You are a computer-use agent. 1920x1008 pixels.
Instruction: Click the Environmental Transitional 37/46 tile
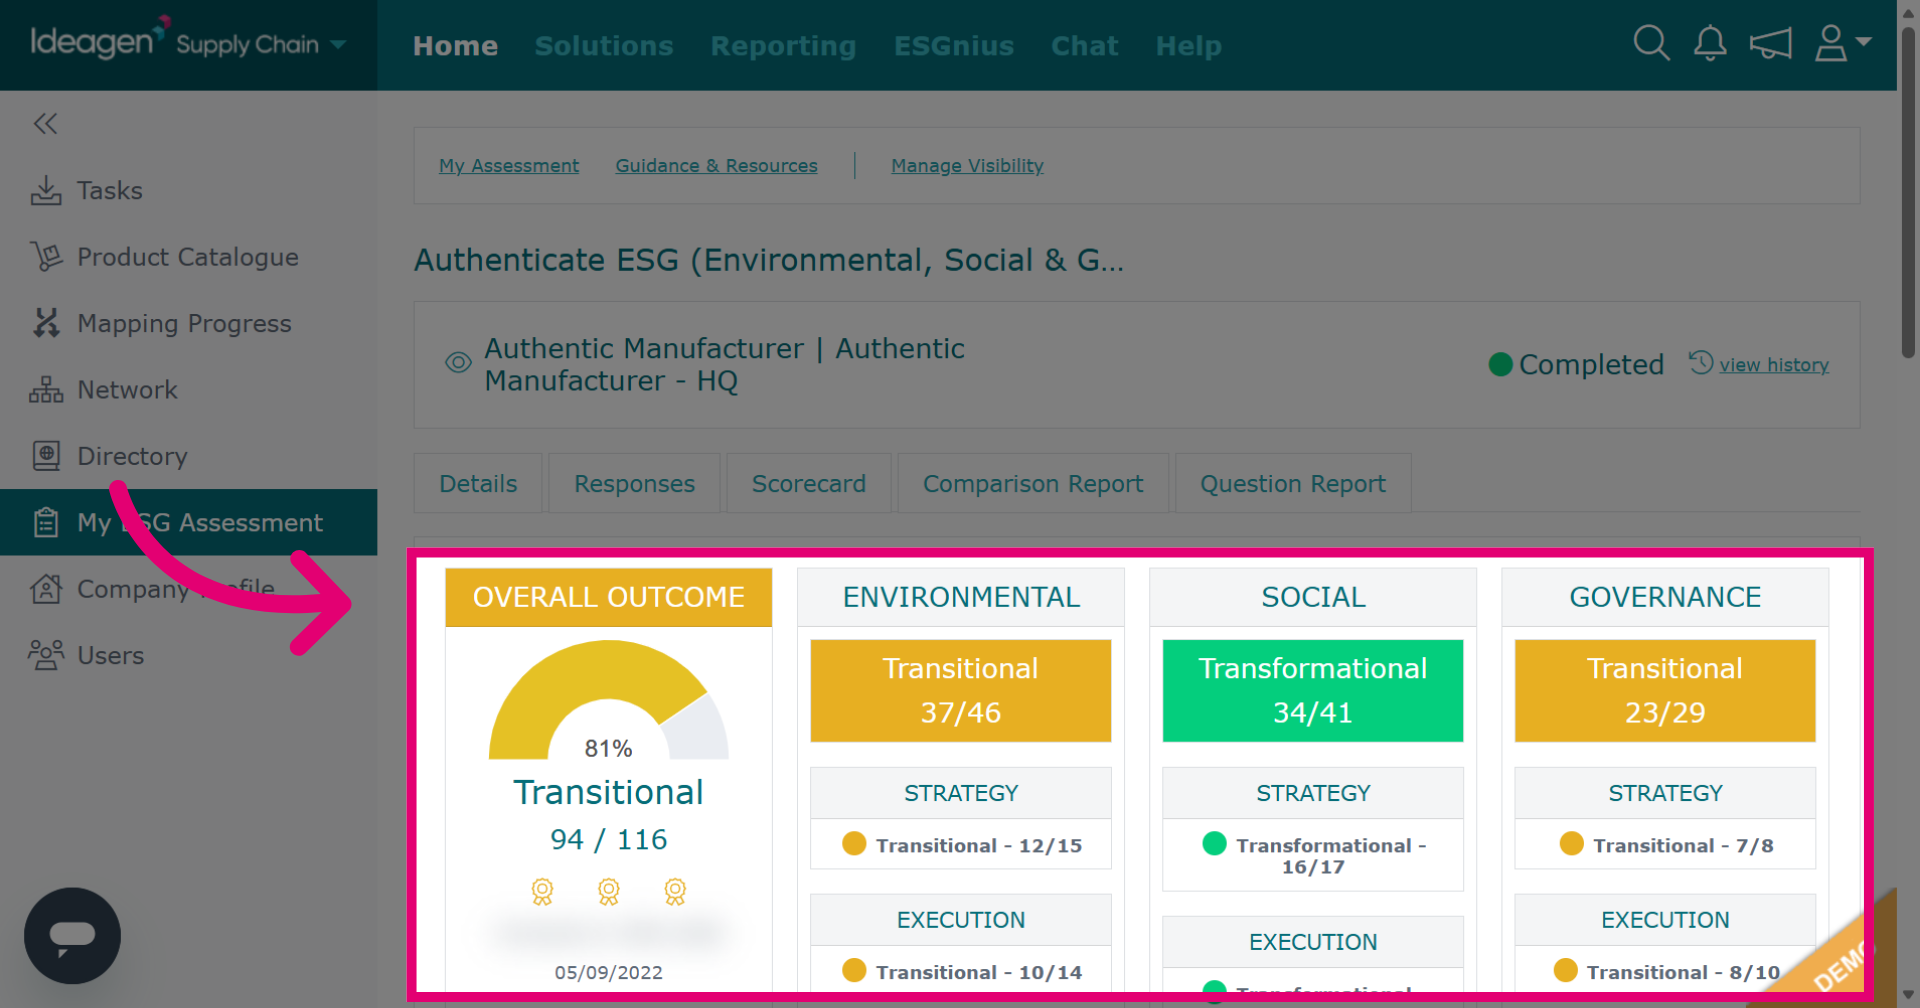(960, 690)
